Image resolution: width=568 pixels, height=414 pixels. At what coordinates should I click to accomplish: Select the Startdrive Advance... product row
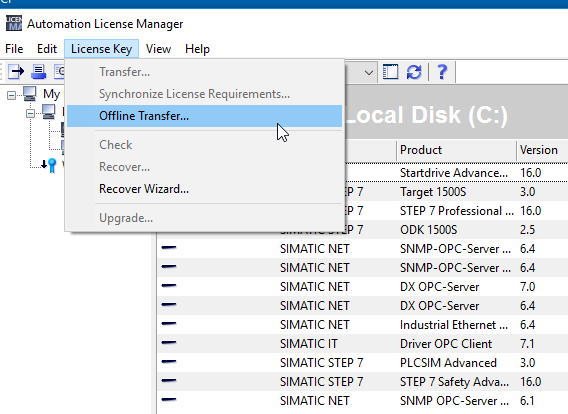(454, 173)
